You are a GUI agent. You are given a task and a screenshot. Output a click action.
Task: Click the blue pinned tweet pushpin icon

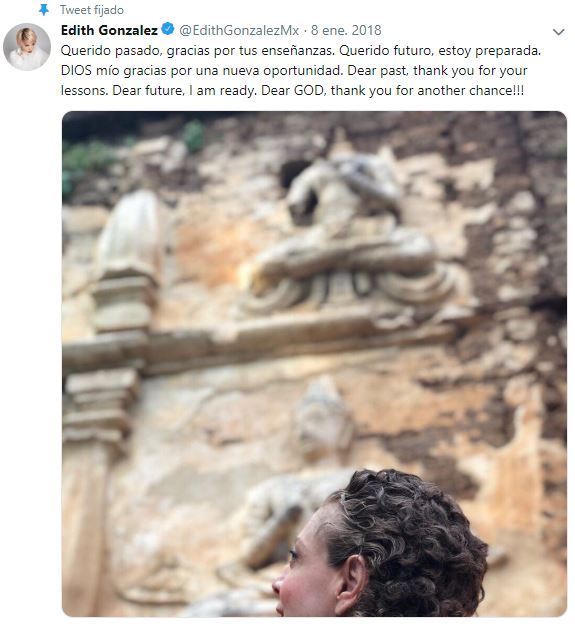click(x=43, y=10)
